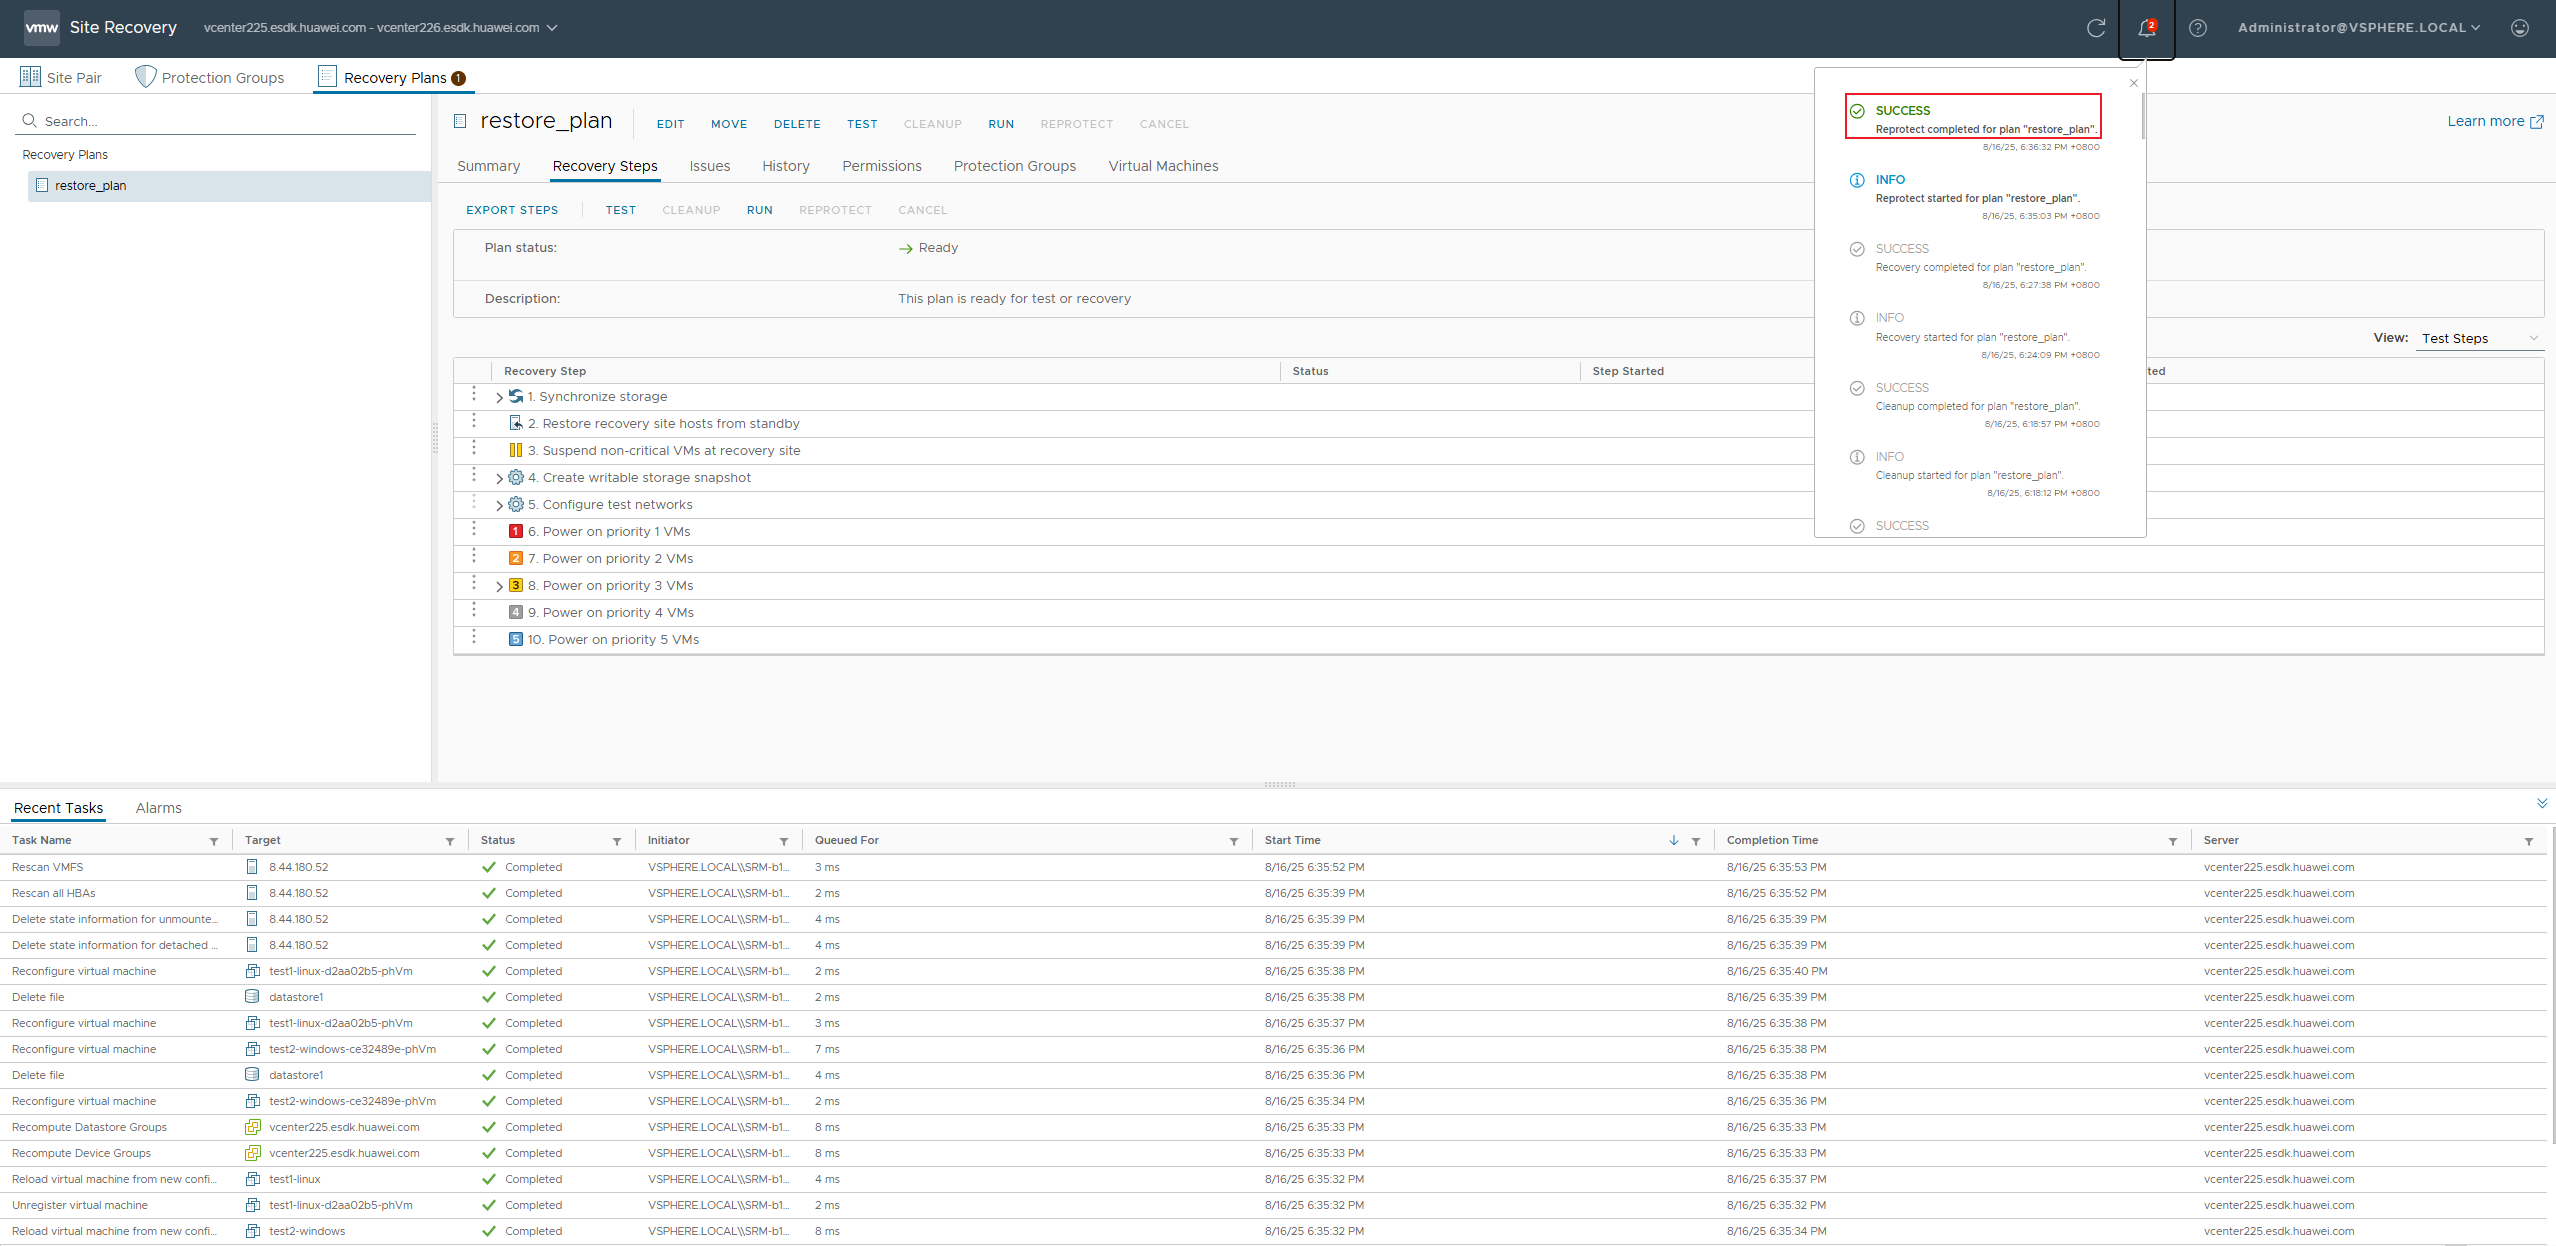Filter the Completion Time column
Image resolution: width=2556 pixels, height=1246 pixels.
[x=2173, y=841]
